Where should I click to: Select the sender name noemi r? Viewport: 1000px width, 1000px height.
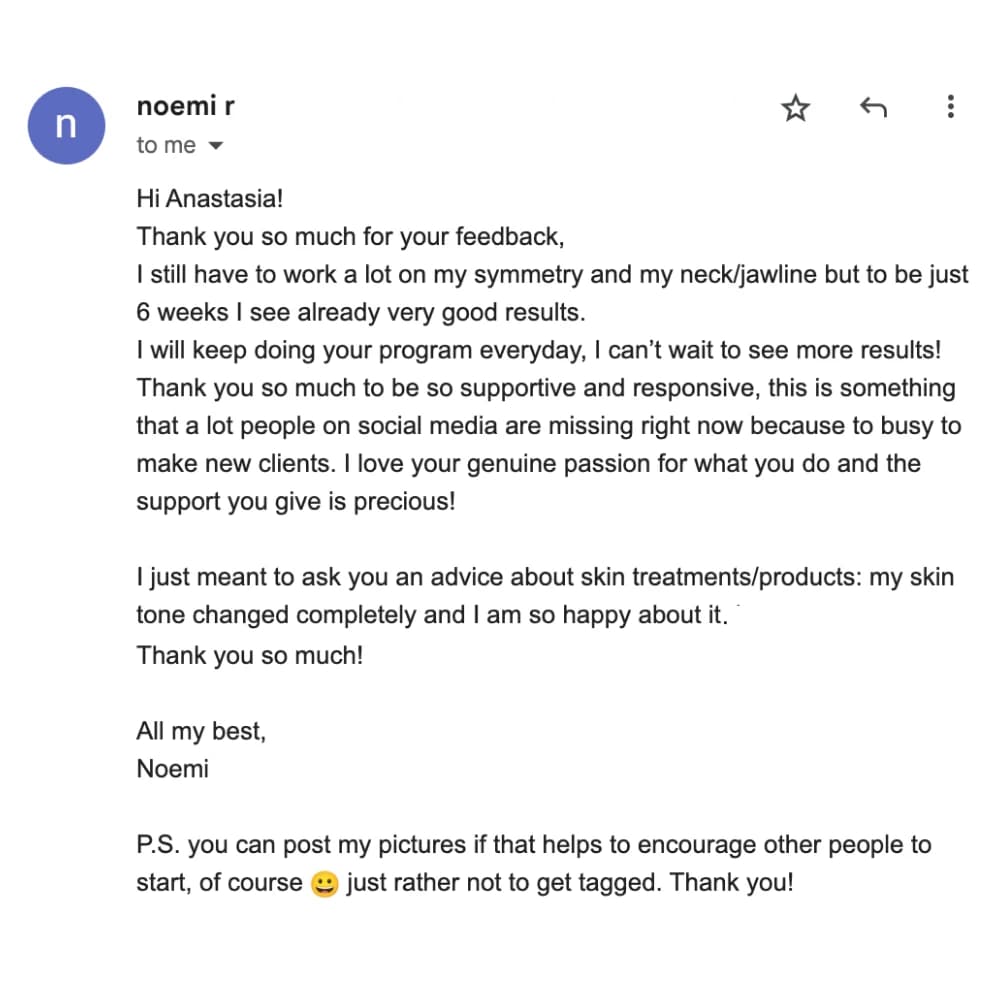185,106
